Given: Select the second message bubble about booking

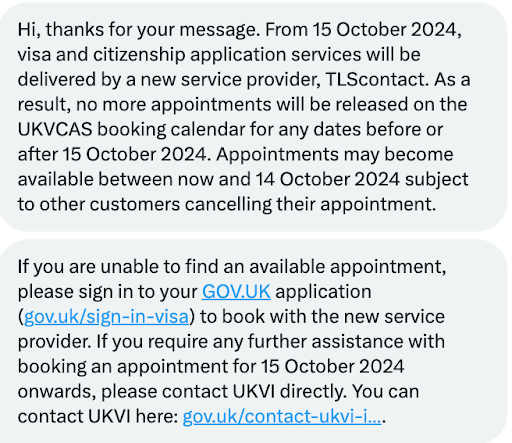Looking at the screenshot, I should pos(253,341).
